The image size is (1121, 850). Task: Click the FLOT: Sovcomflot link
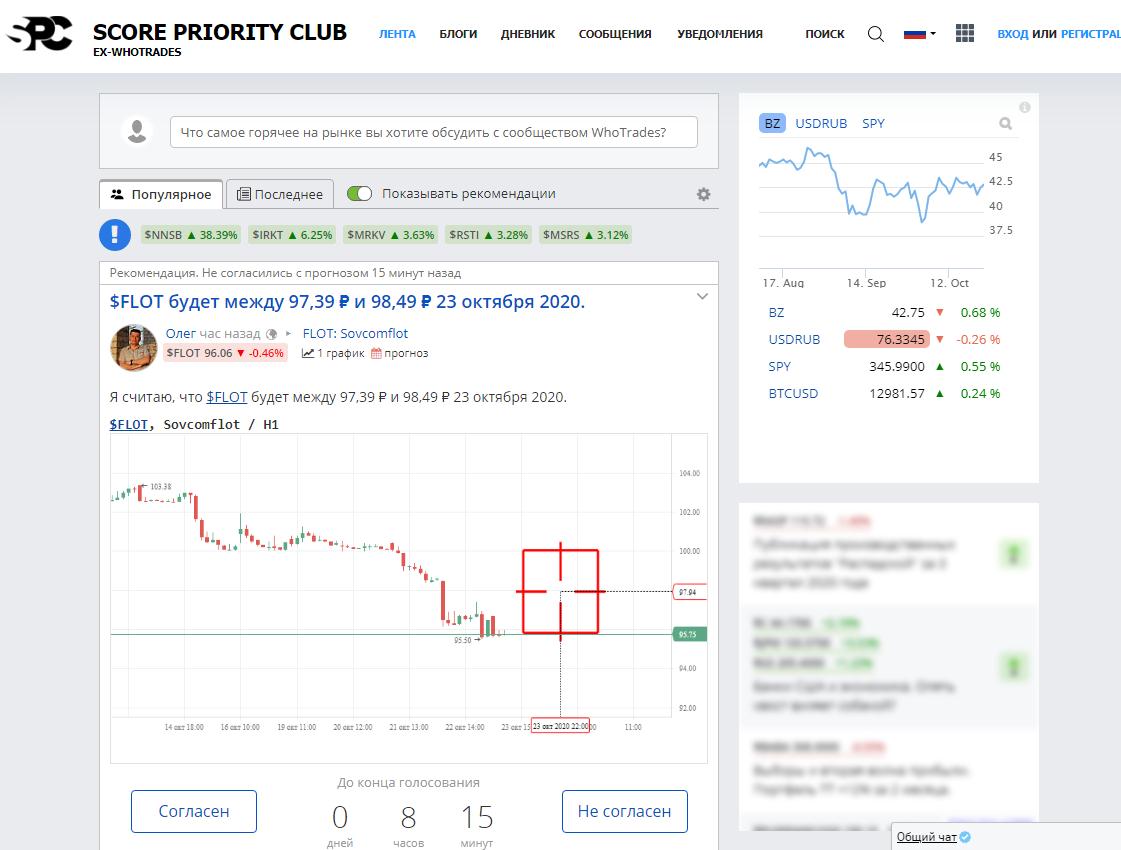355,333
